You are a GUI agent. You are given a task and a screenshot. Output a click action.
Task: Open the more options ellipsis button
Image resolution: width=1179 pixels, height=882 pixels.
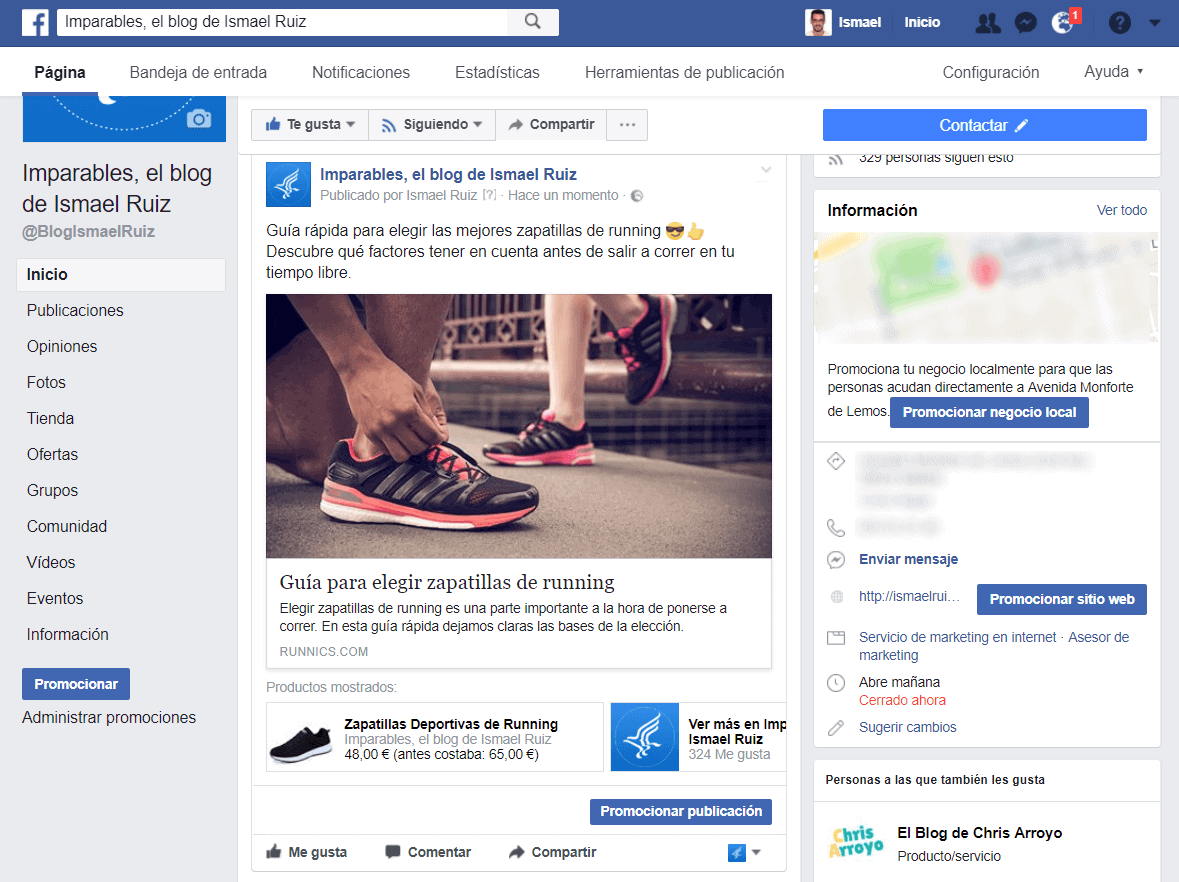[x=627, y=125]
